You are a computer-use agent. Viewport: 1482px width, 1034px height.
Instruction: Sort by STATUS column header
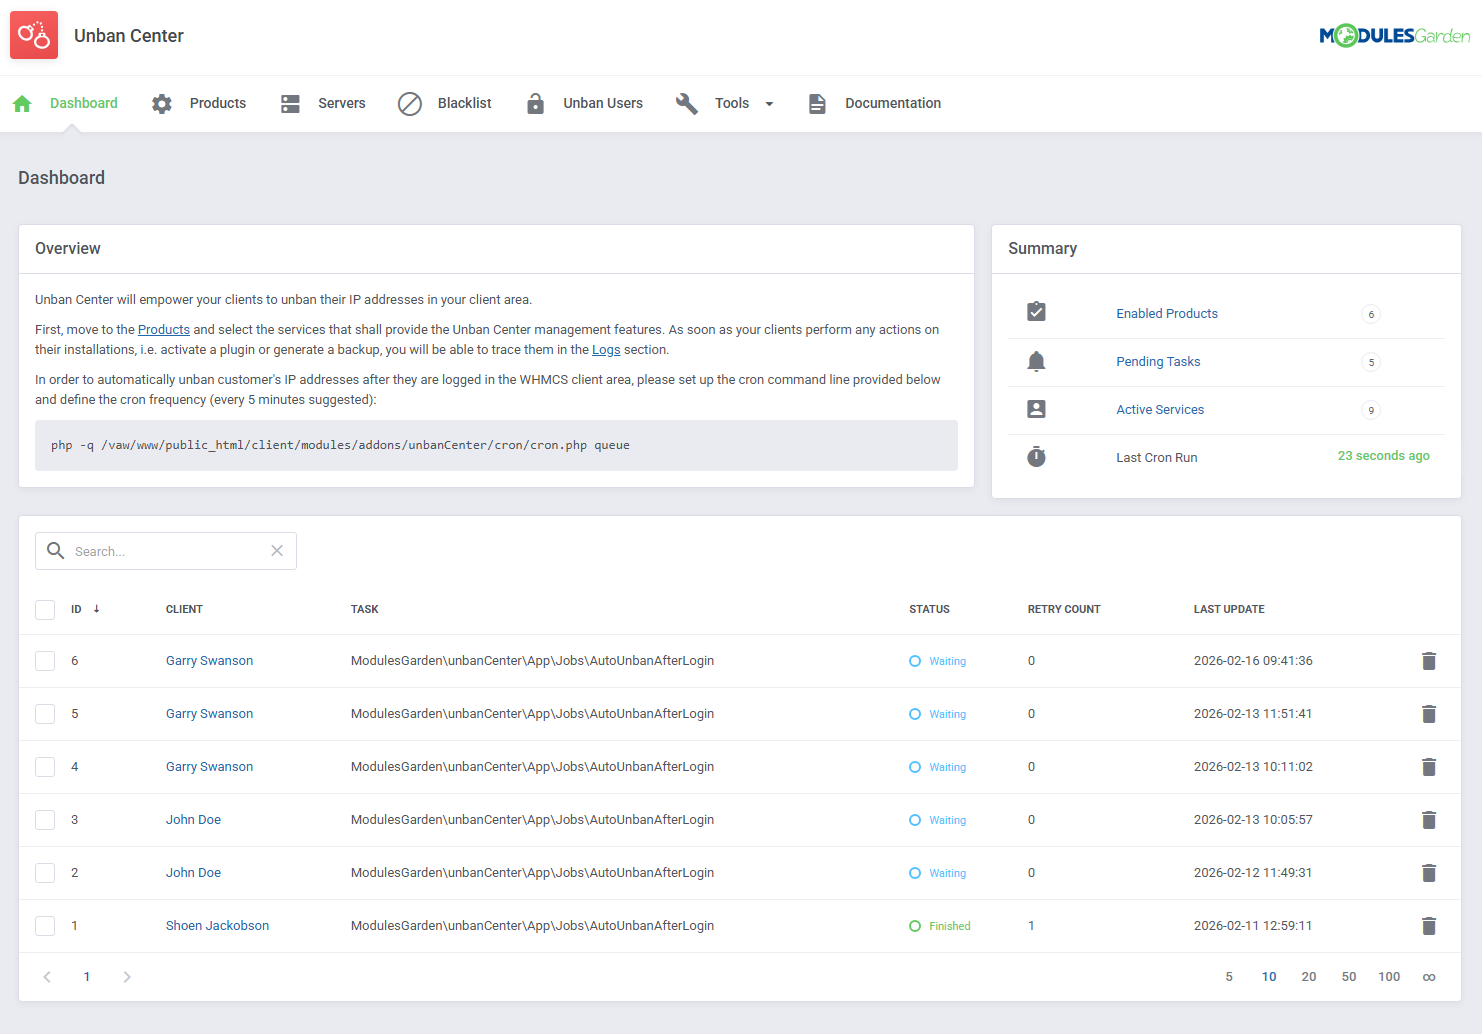929,609
